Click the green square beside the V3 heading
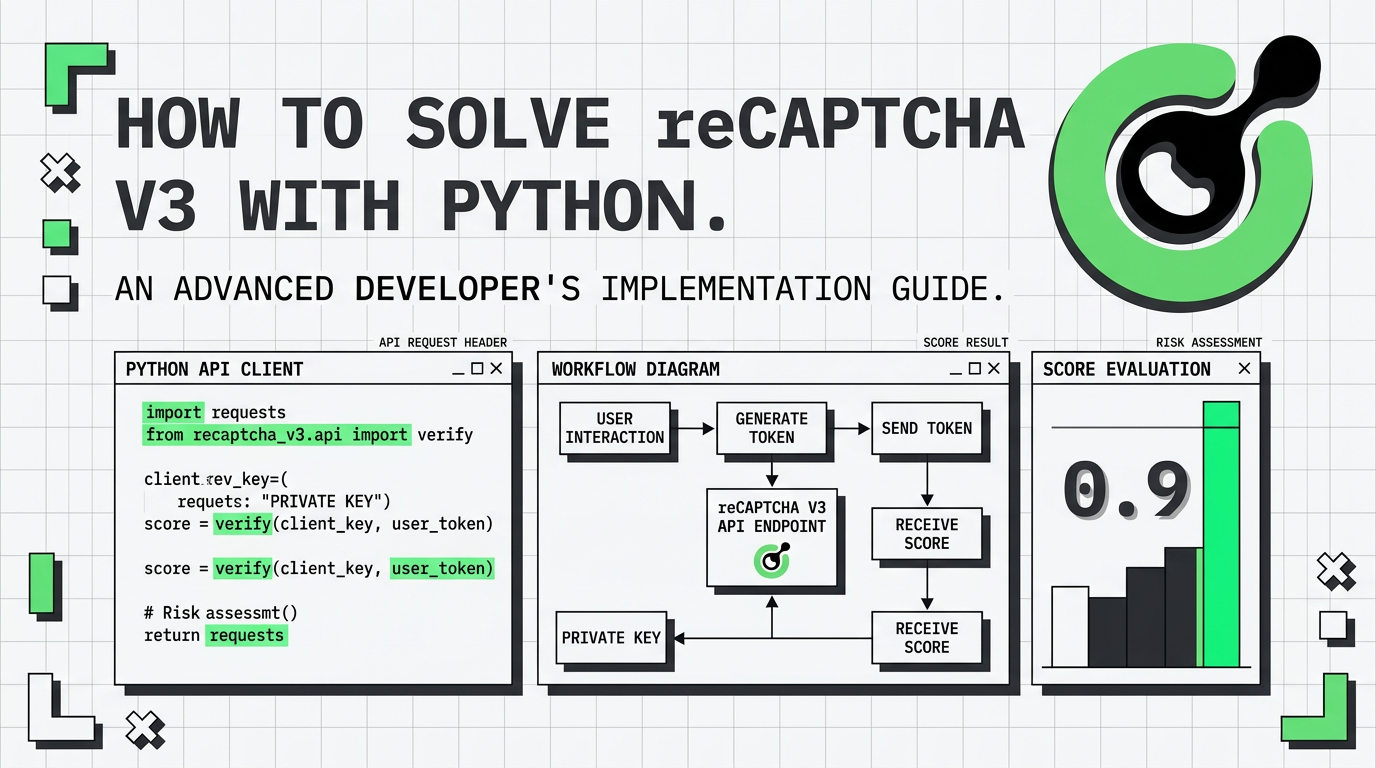1376x768 pixels. click(59, 235)
